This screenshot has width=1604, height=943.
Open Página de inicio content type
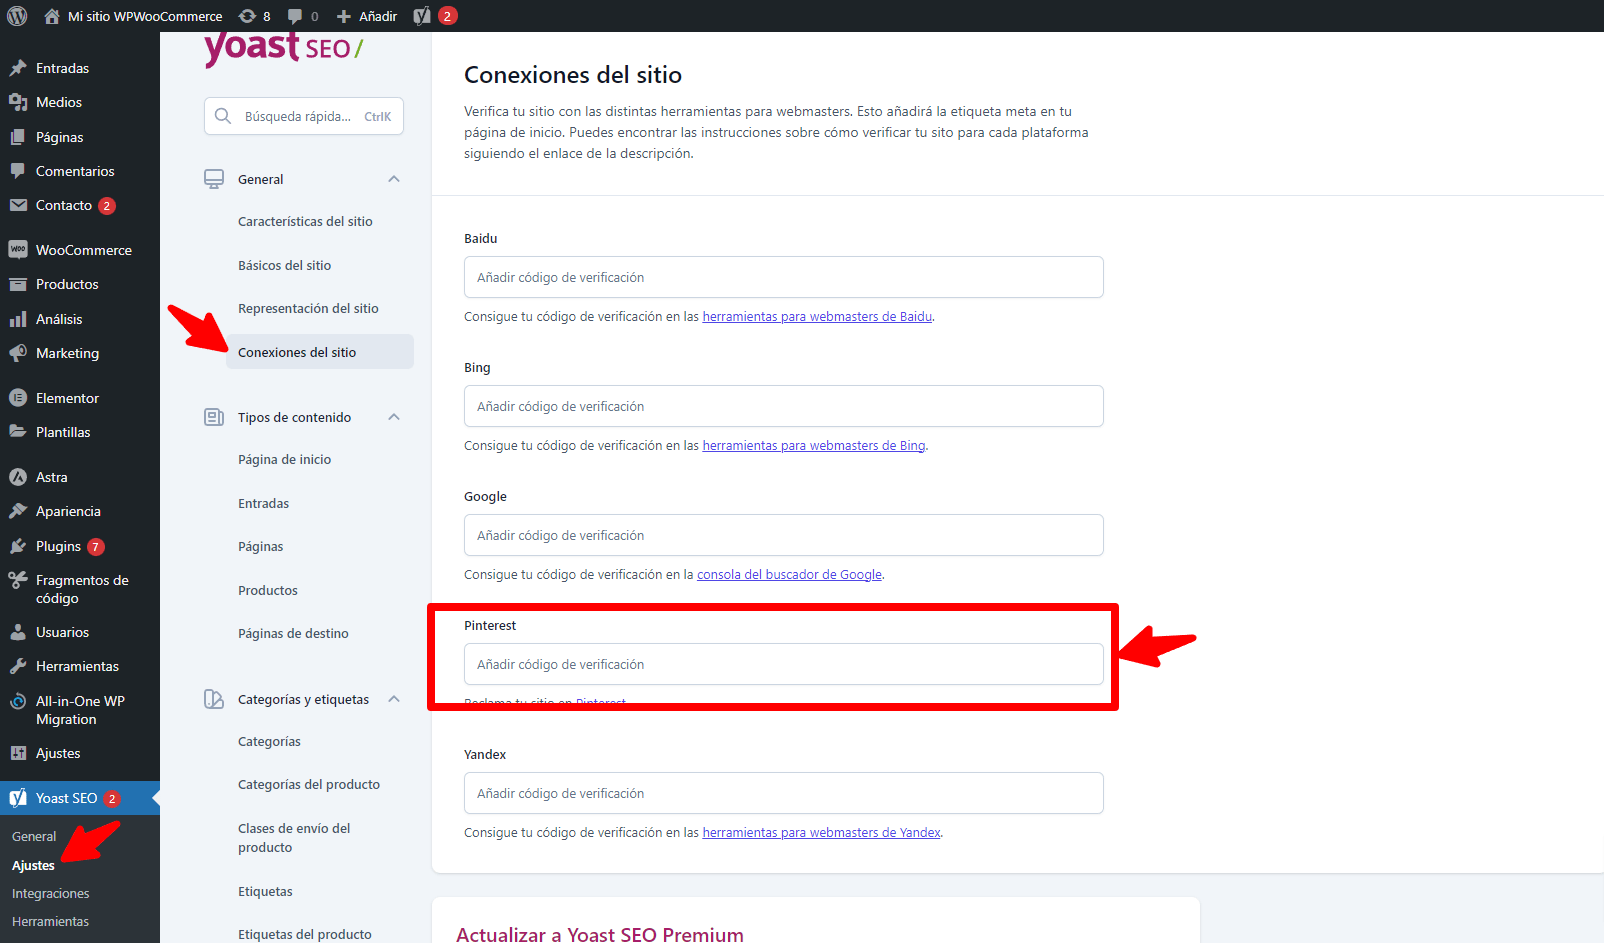[x=284, y=460]
